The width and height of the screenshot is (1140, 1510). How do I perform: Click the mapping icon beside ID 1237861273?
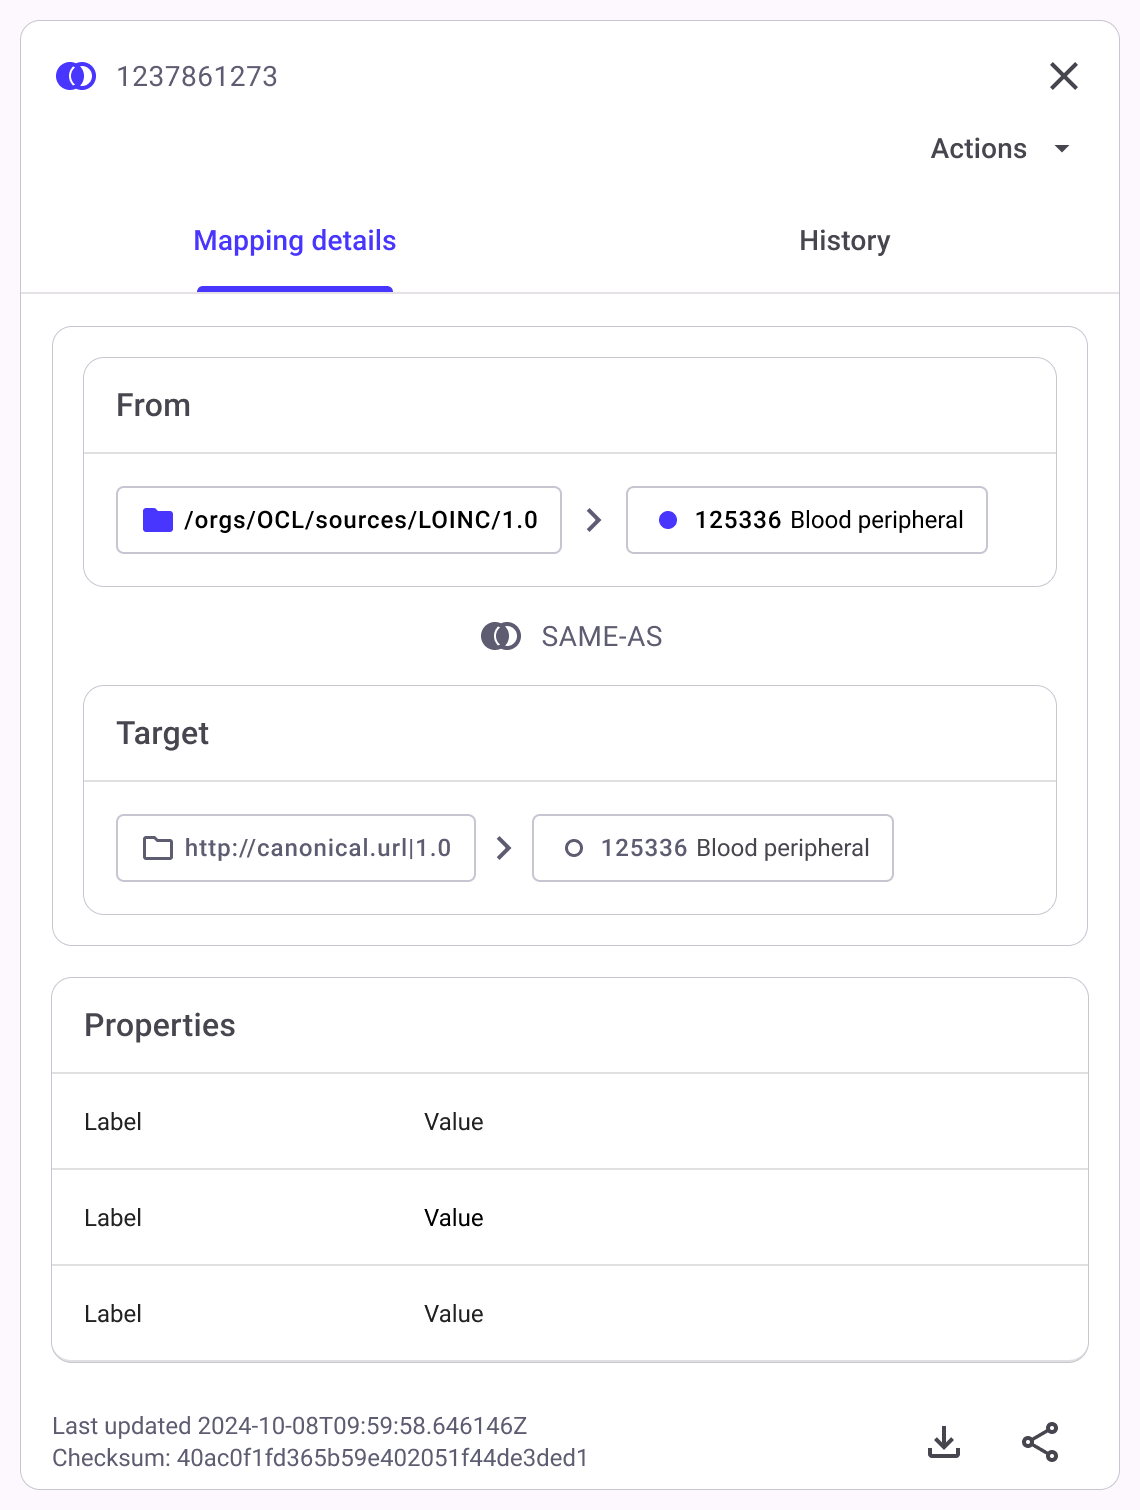click(x=76, y=76)
